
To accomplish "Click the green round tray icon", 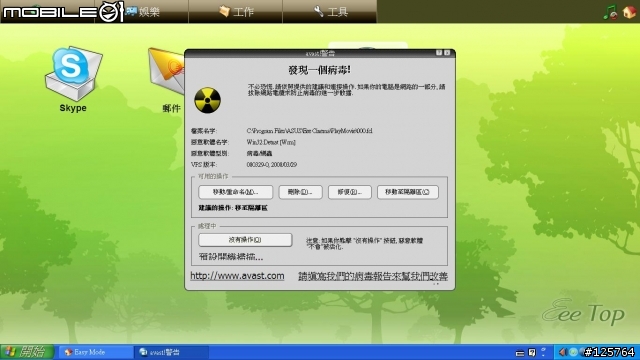I will [573, 352].
